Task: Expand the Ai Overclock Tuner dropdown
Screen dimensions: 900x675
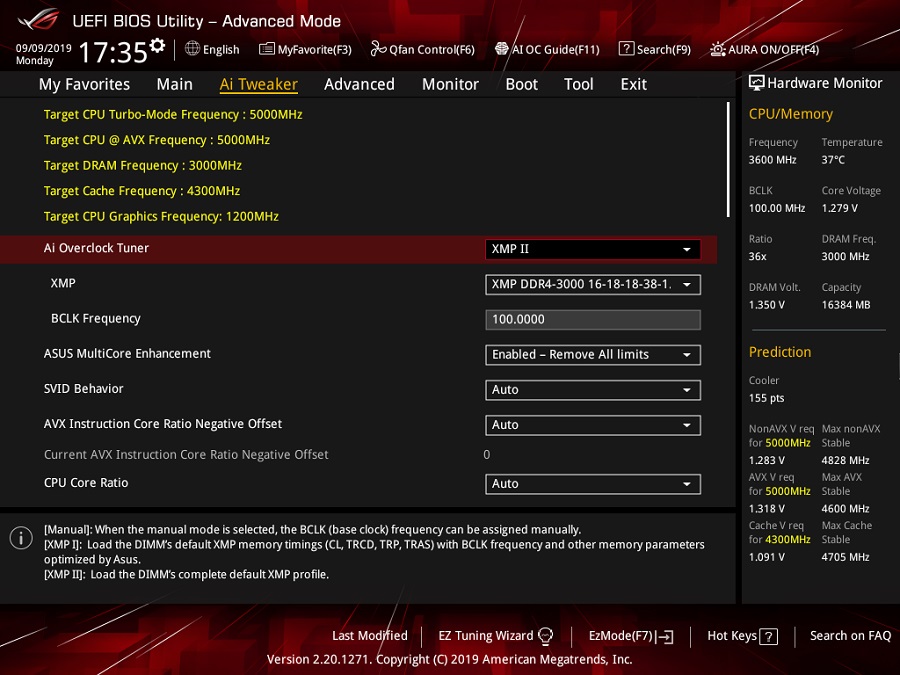Action: point(592,249)
